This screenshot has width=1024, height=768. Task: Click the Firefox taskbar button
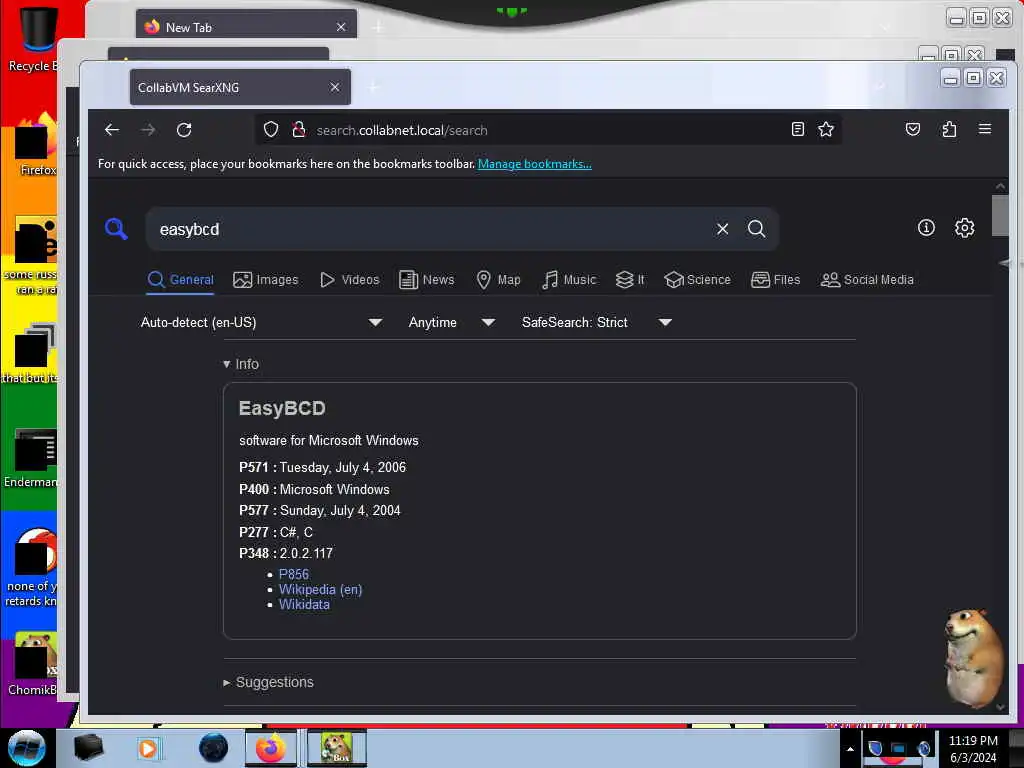(271, 748)
